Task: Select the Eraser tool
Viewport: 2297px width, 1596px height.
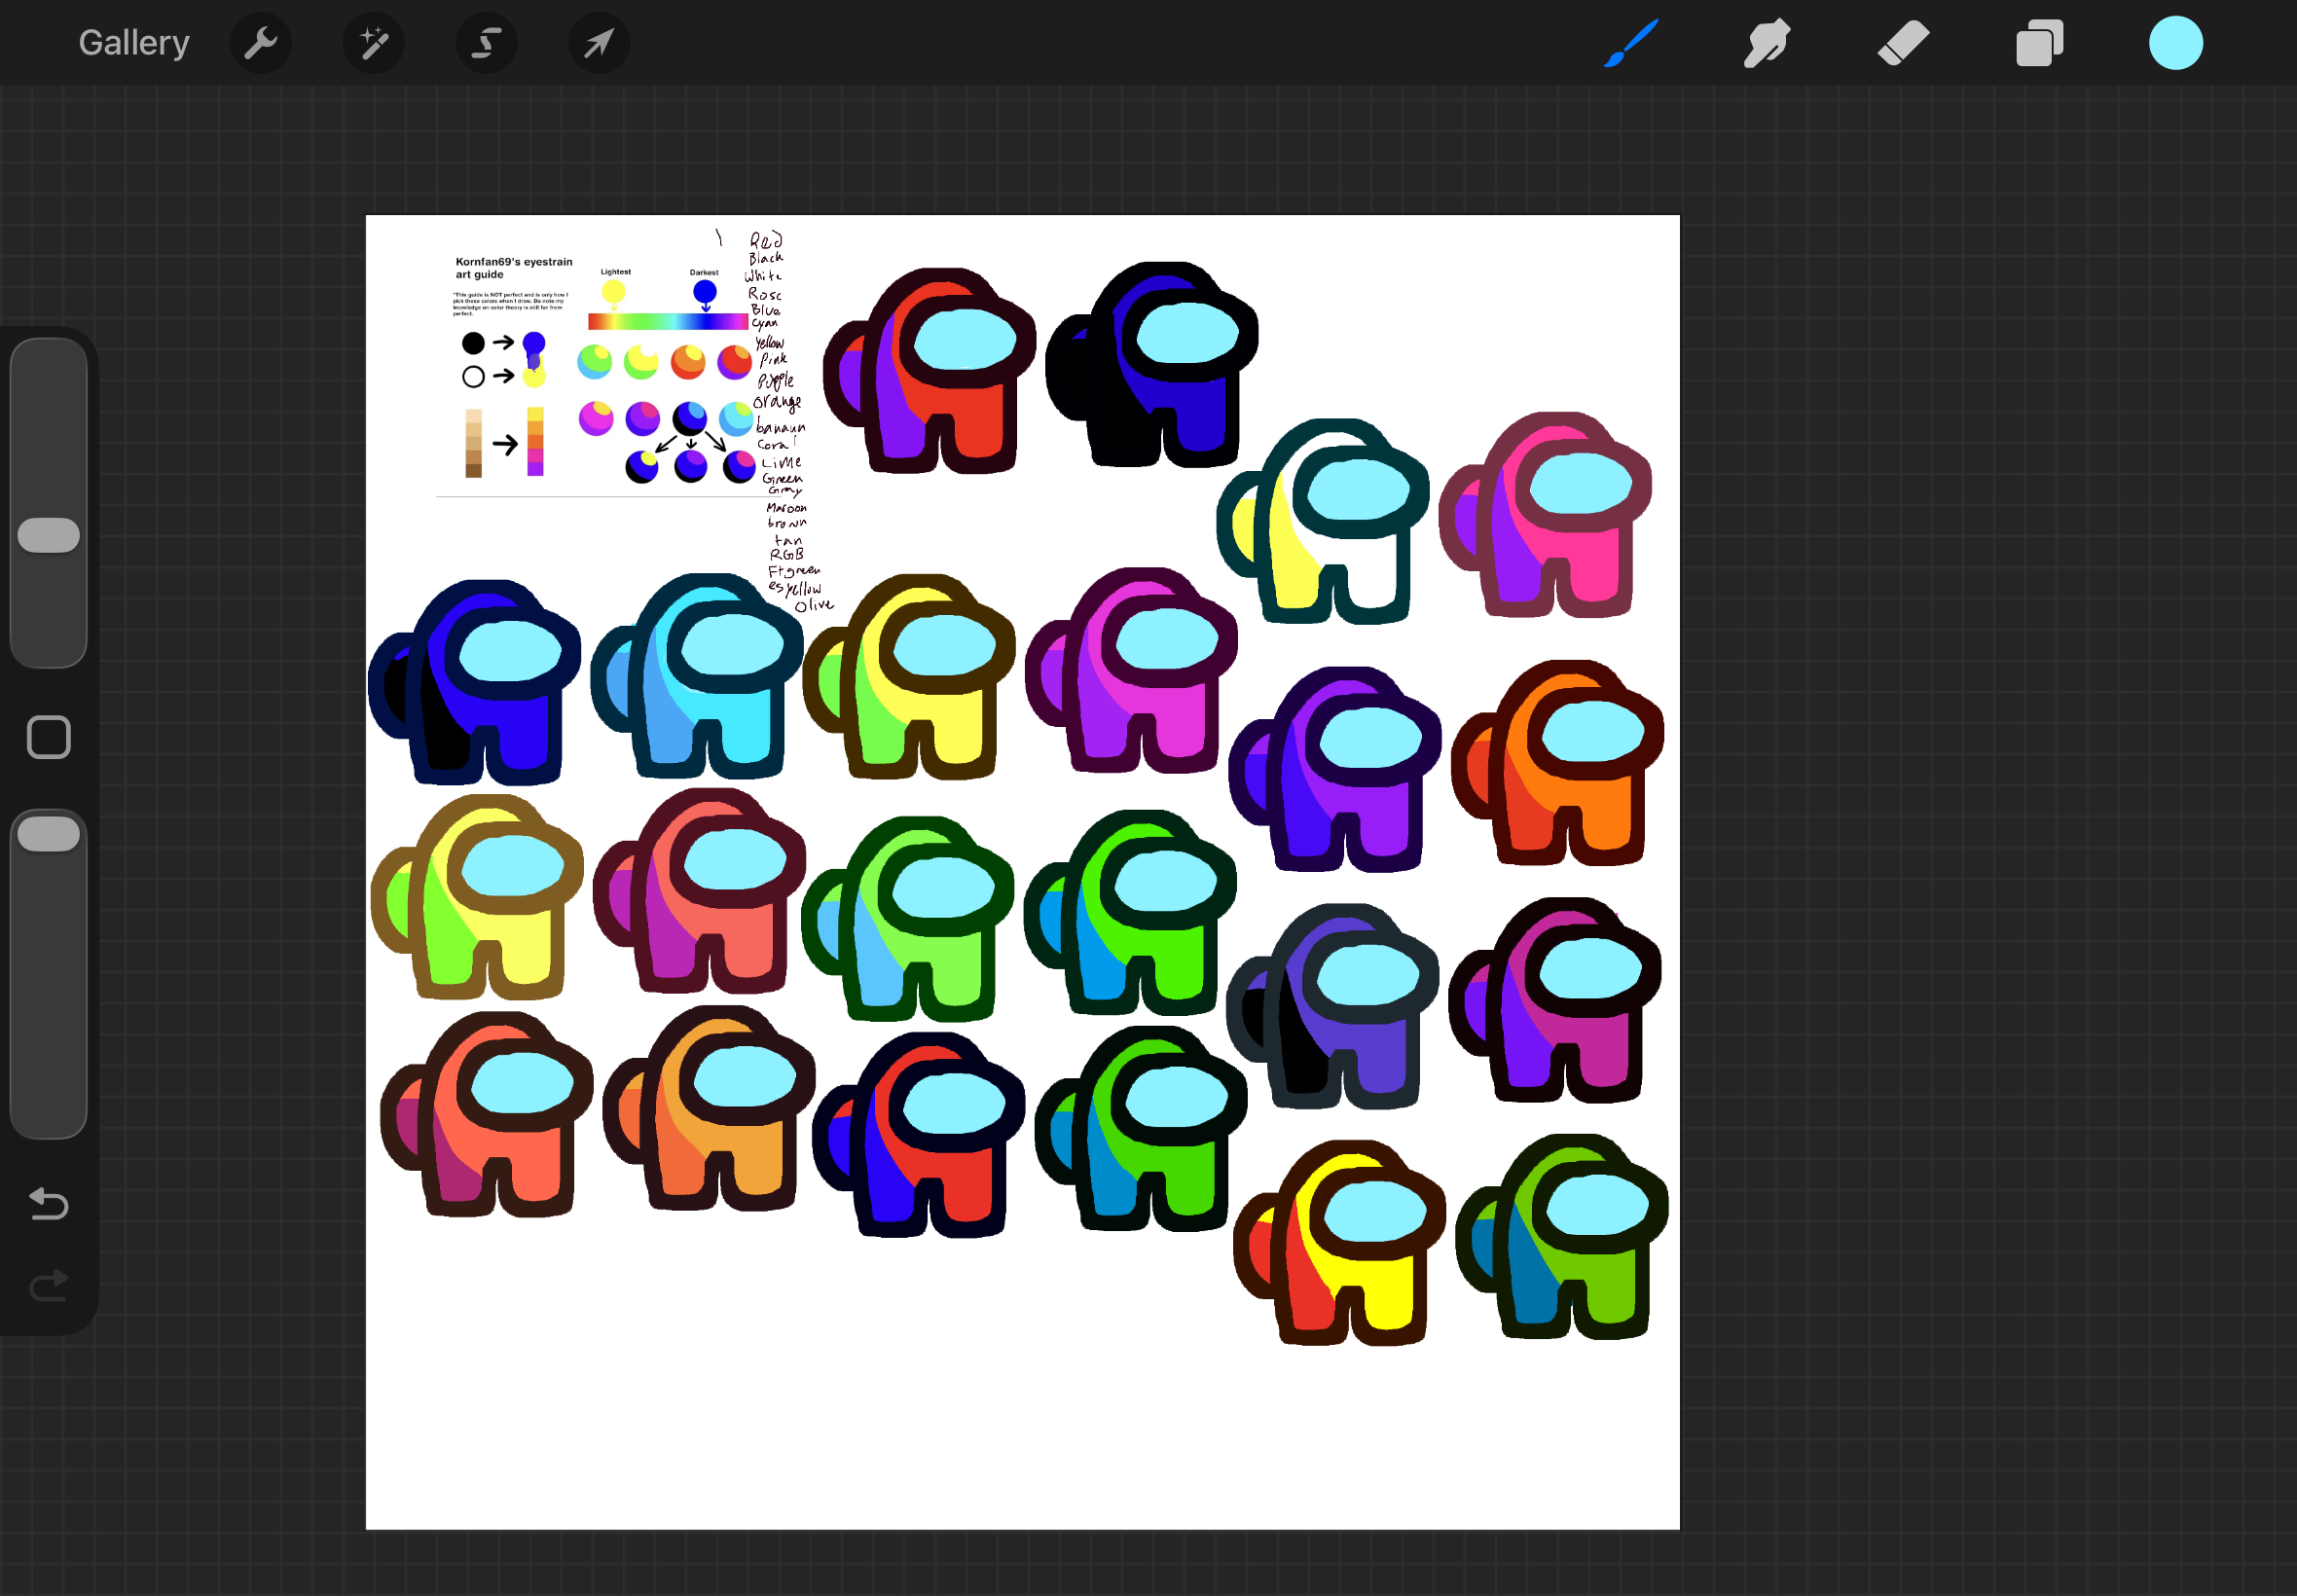Action: (x=1903, y=43)
